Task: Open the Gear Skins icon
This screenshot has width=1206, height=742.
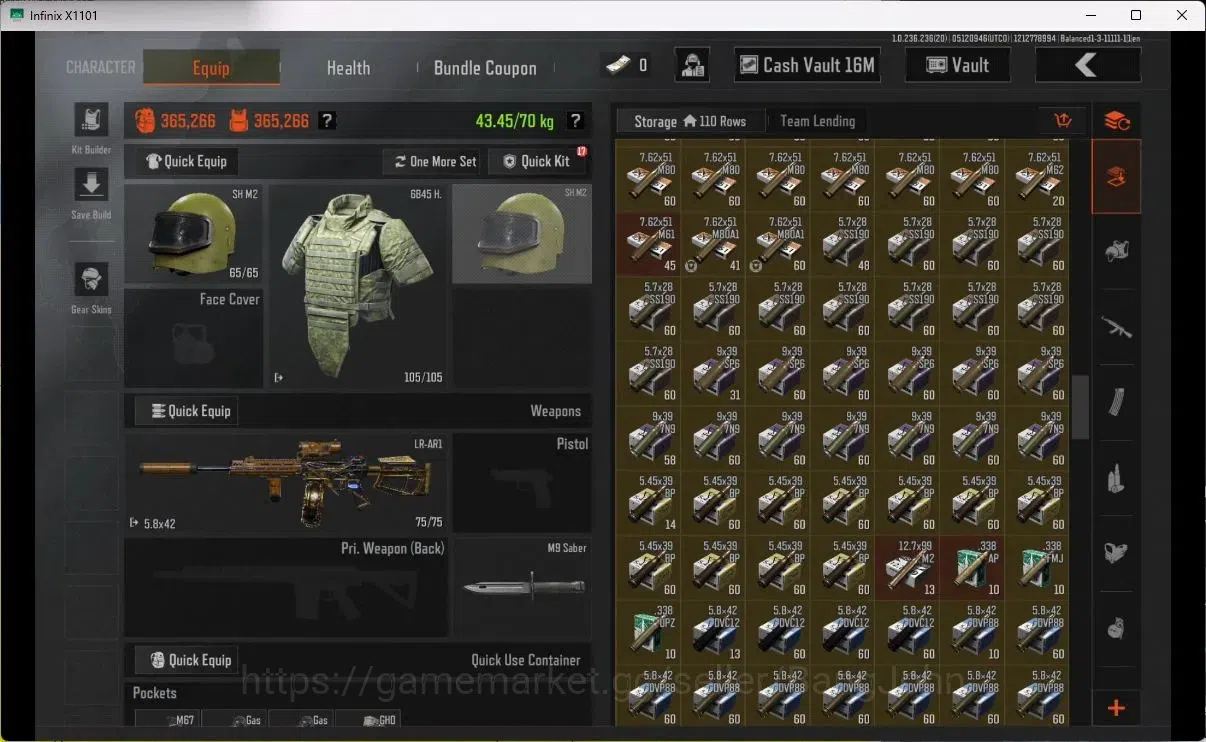Action: 91,280
